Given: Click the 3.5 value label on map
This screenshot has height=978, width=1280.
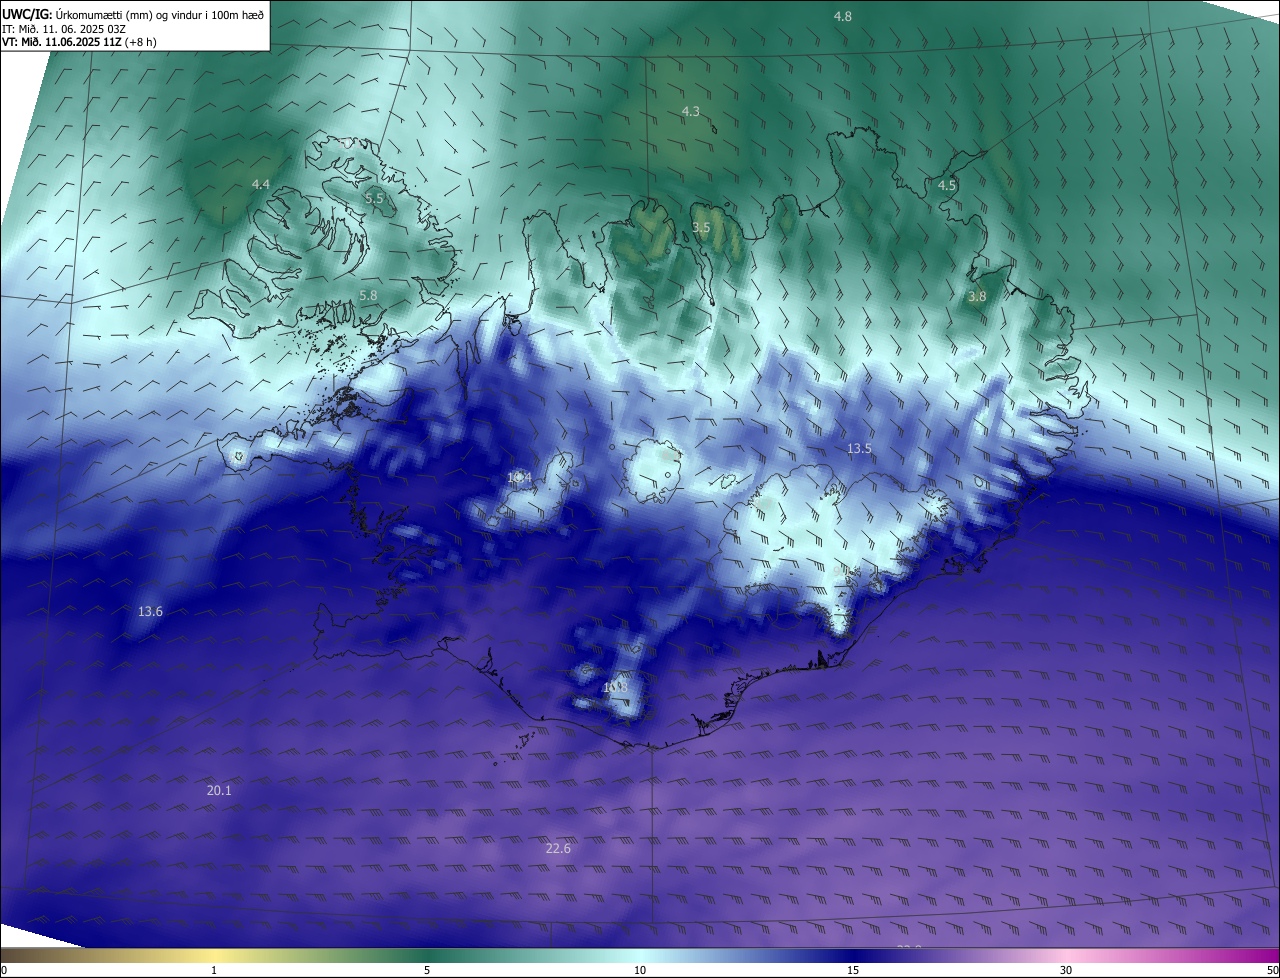Looking at the screenshot, I should 701,228.
